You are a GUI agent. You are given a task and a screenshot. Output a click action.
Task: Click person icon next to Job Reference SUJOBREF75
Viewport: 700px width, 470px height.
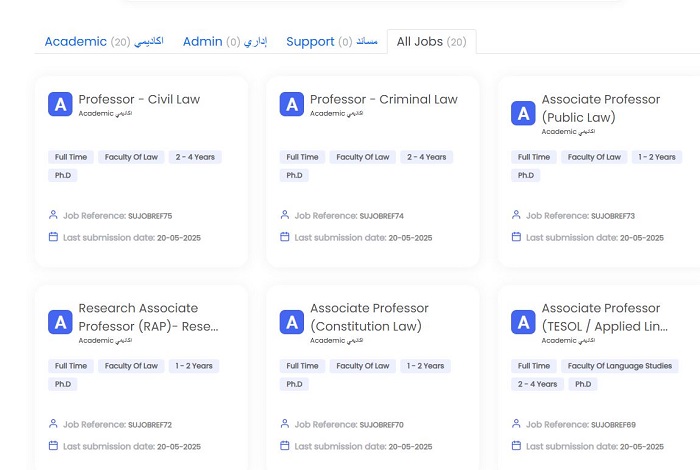click(x=53, y=215)
